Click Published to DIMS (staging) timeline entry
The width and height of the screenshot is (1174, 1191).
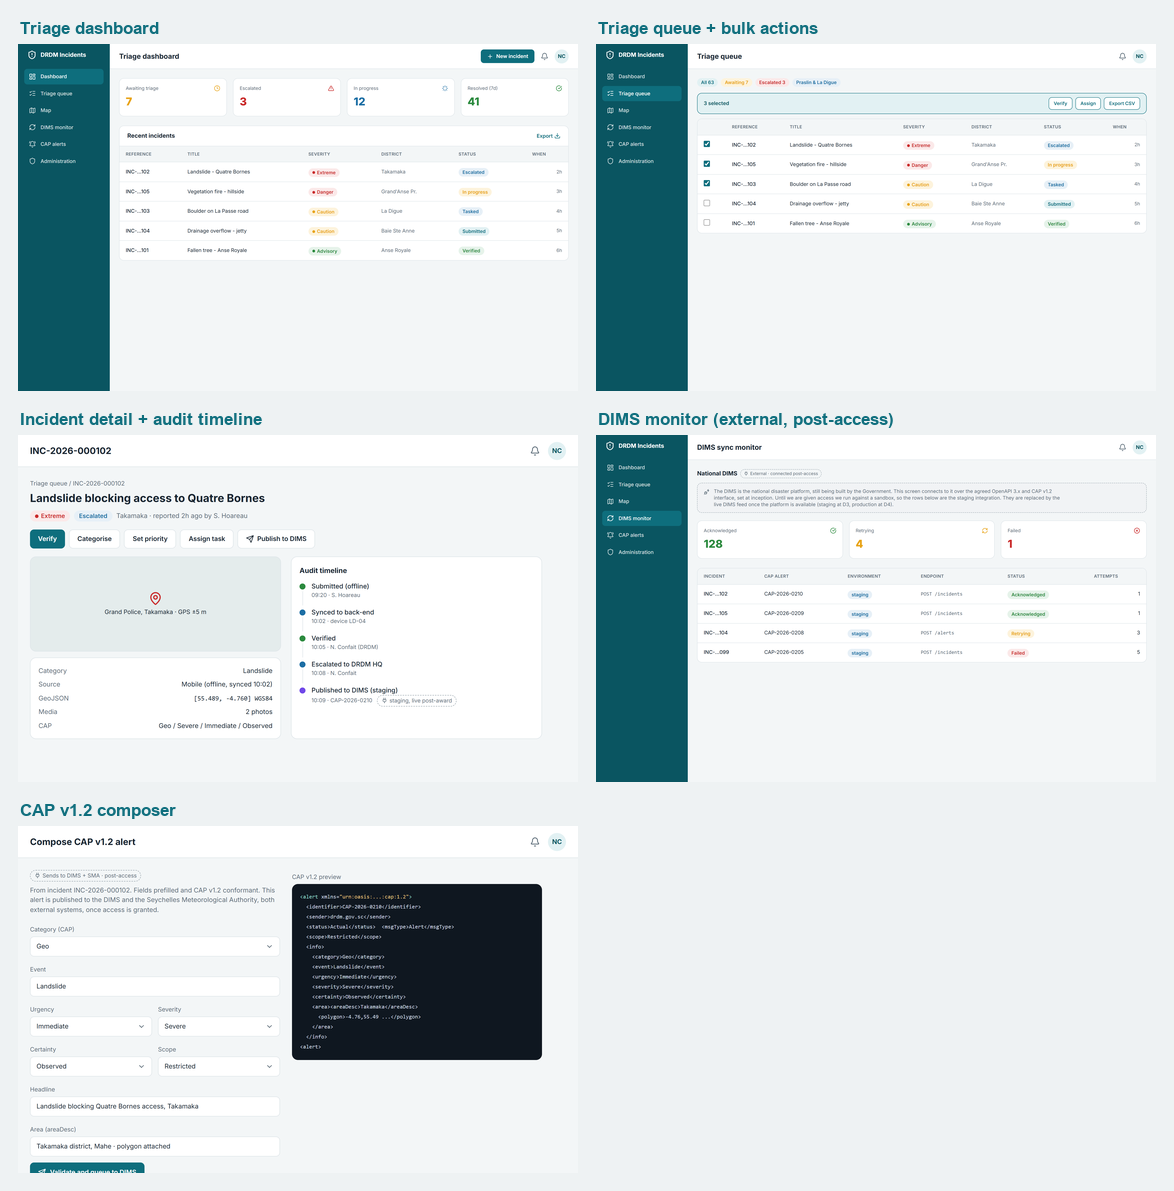coord(354,690)
